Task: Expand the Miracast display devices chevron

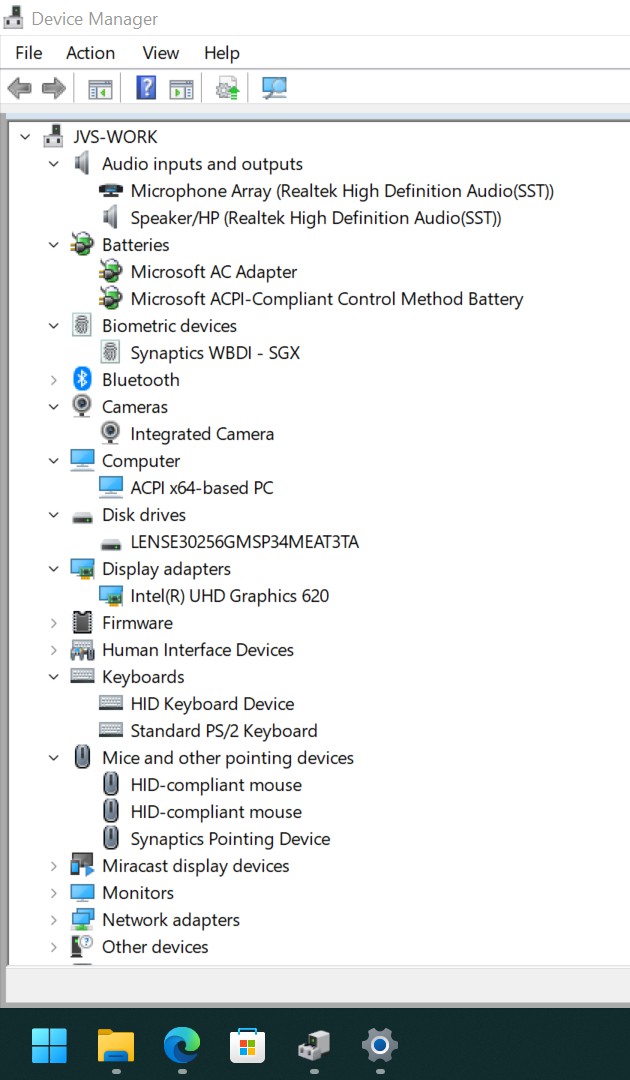Action: tap(54, 866)
